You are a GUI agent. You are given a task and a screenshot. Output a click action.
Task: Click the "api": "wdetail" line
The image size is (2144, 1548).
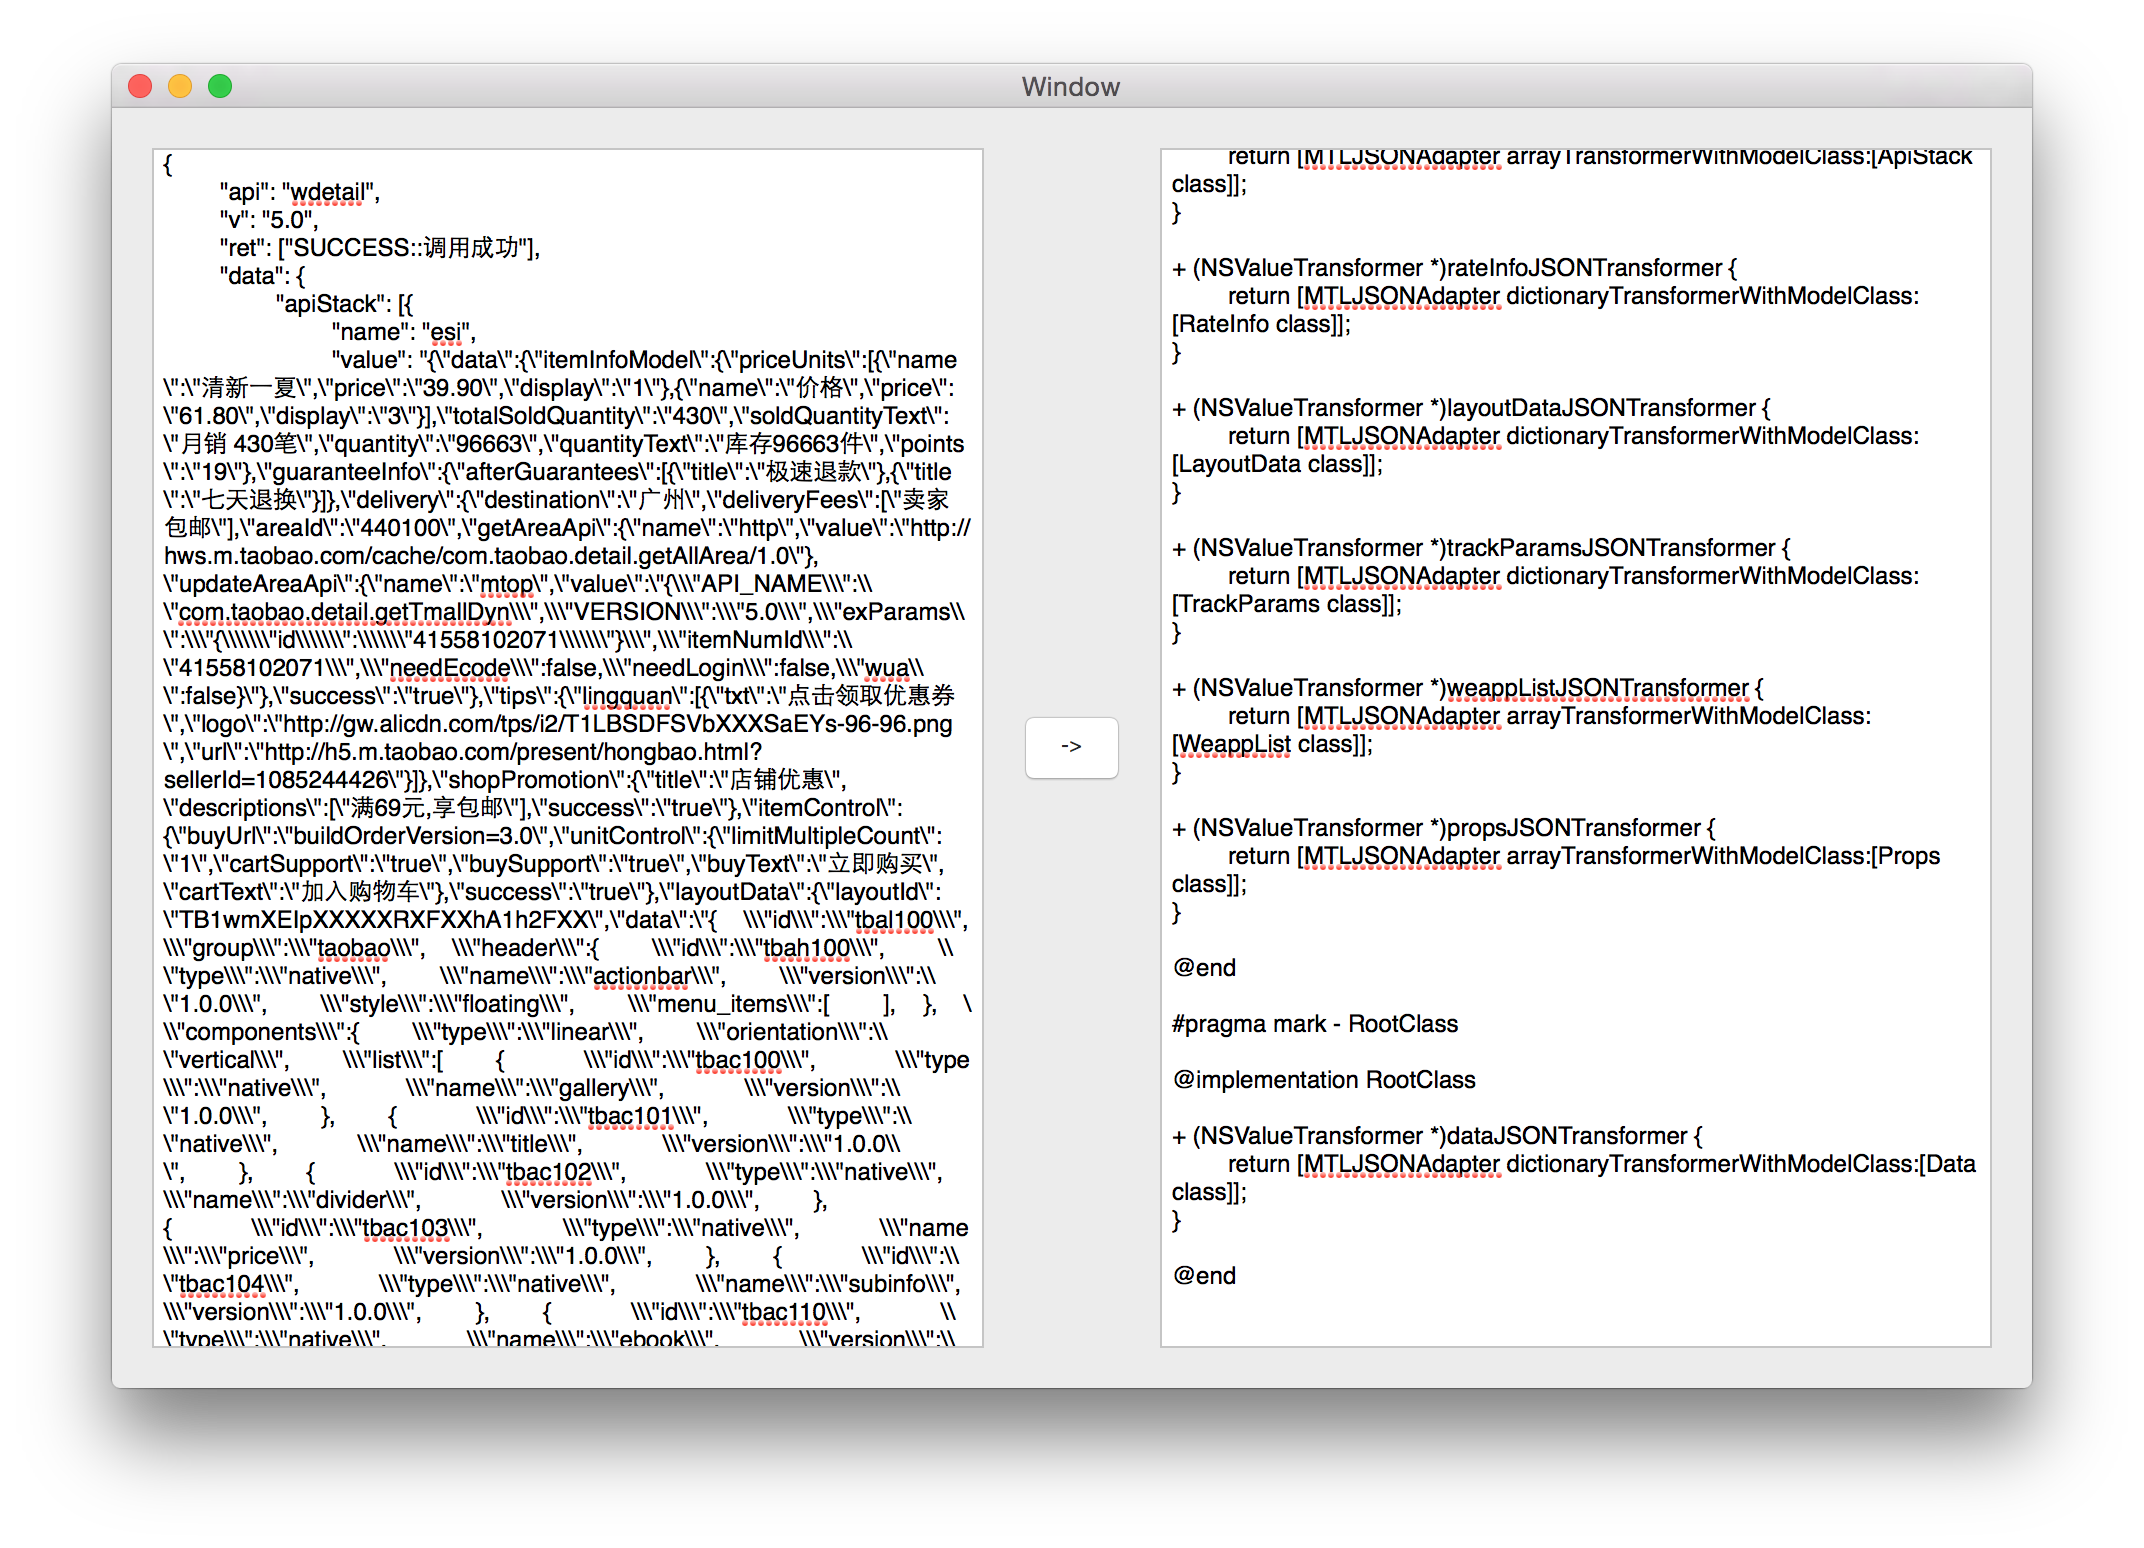point(300,192)
